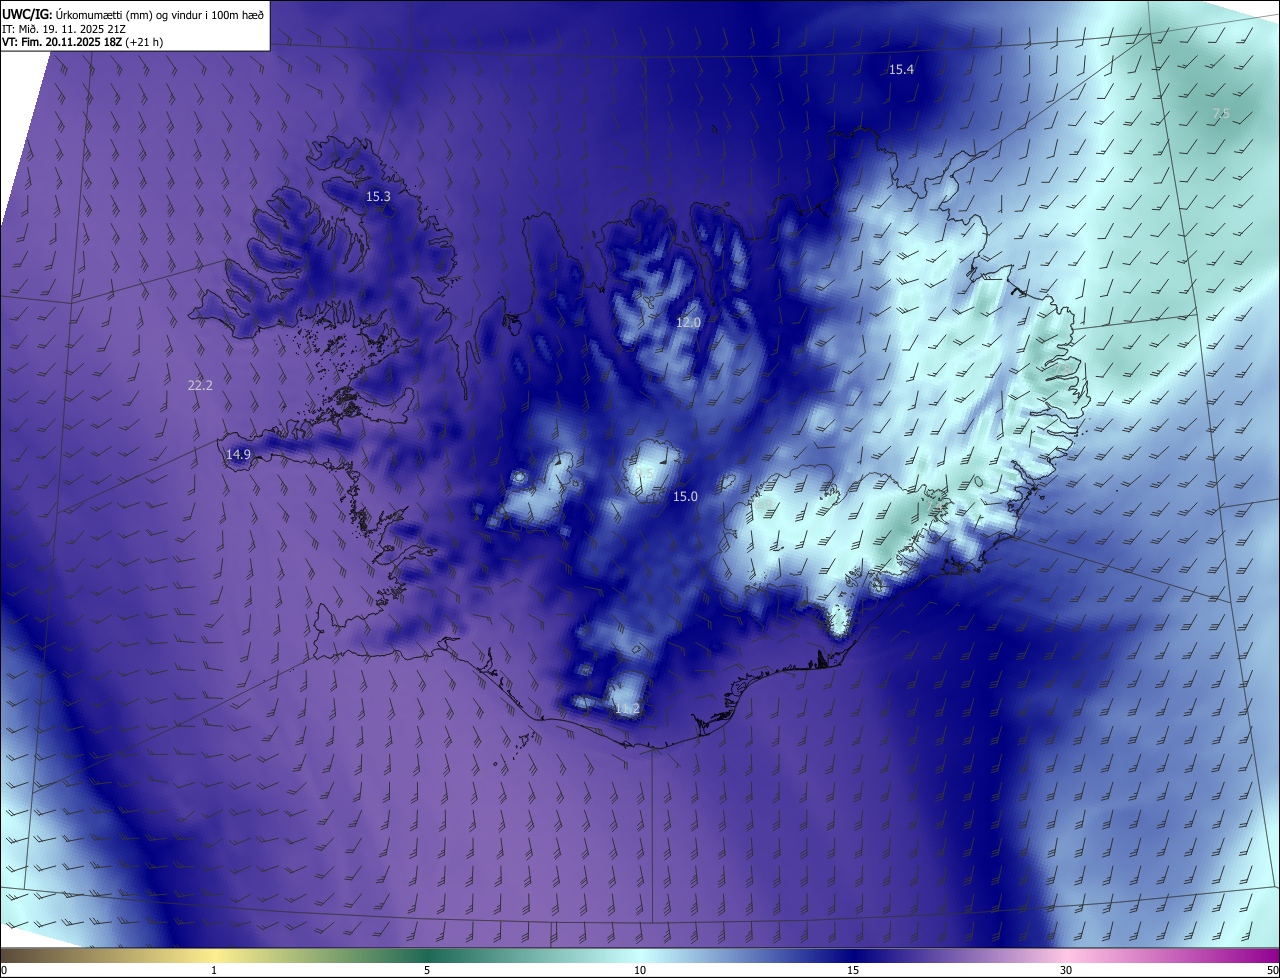Click the 15.0 value label in central Iceland
This screenshot has width=1280, height=978.
tap(685, 496)
